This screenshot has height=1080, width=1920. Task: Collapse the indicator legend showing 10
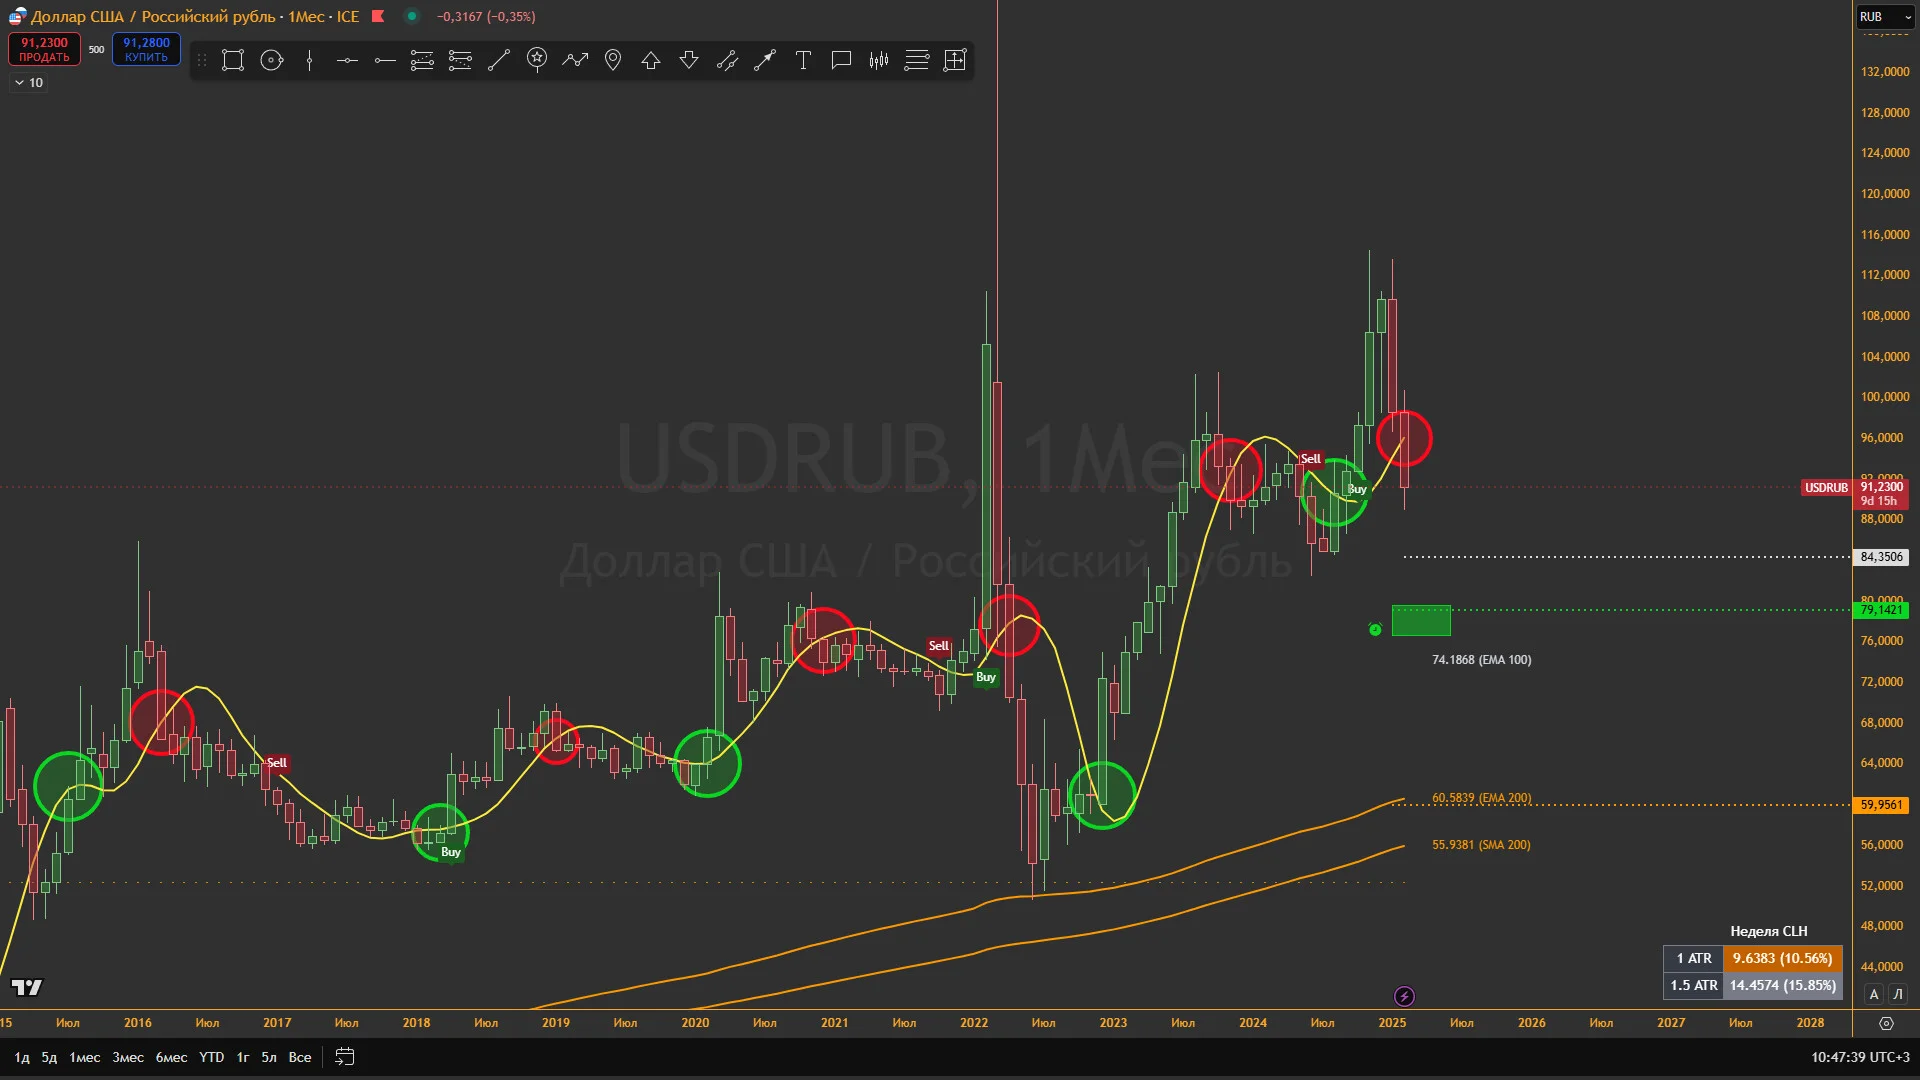tap(28, 83)
